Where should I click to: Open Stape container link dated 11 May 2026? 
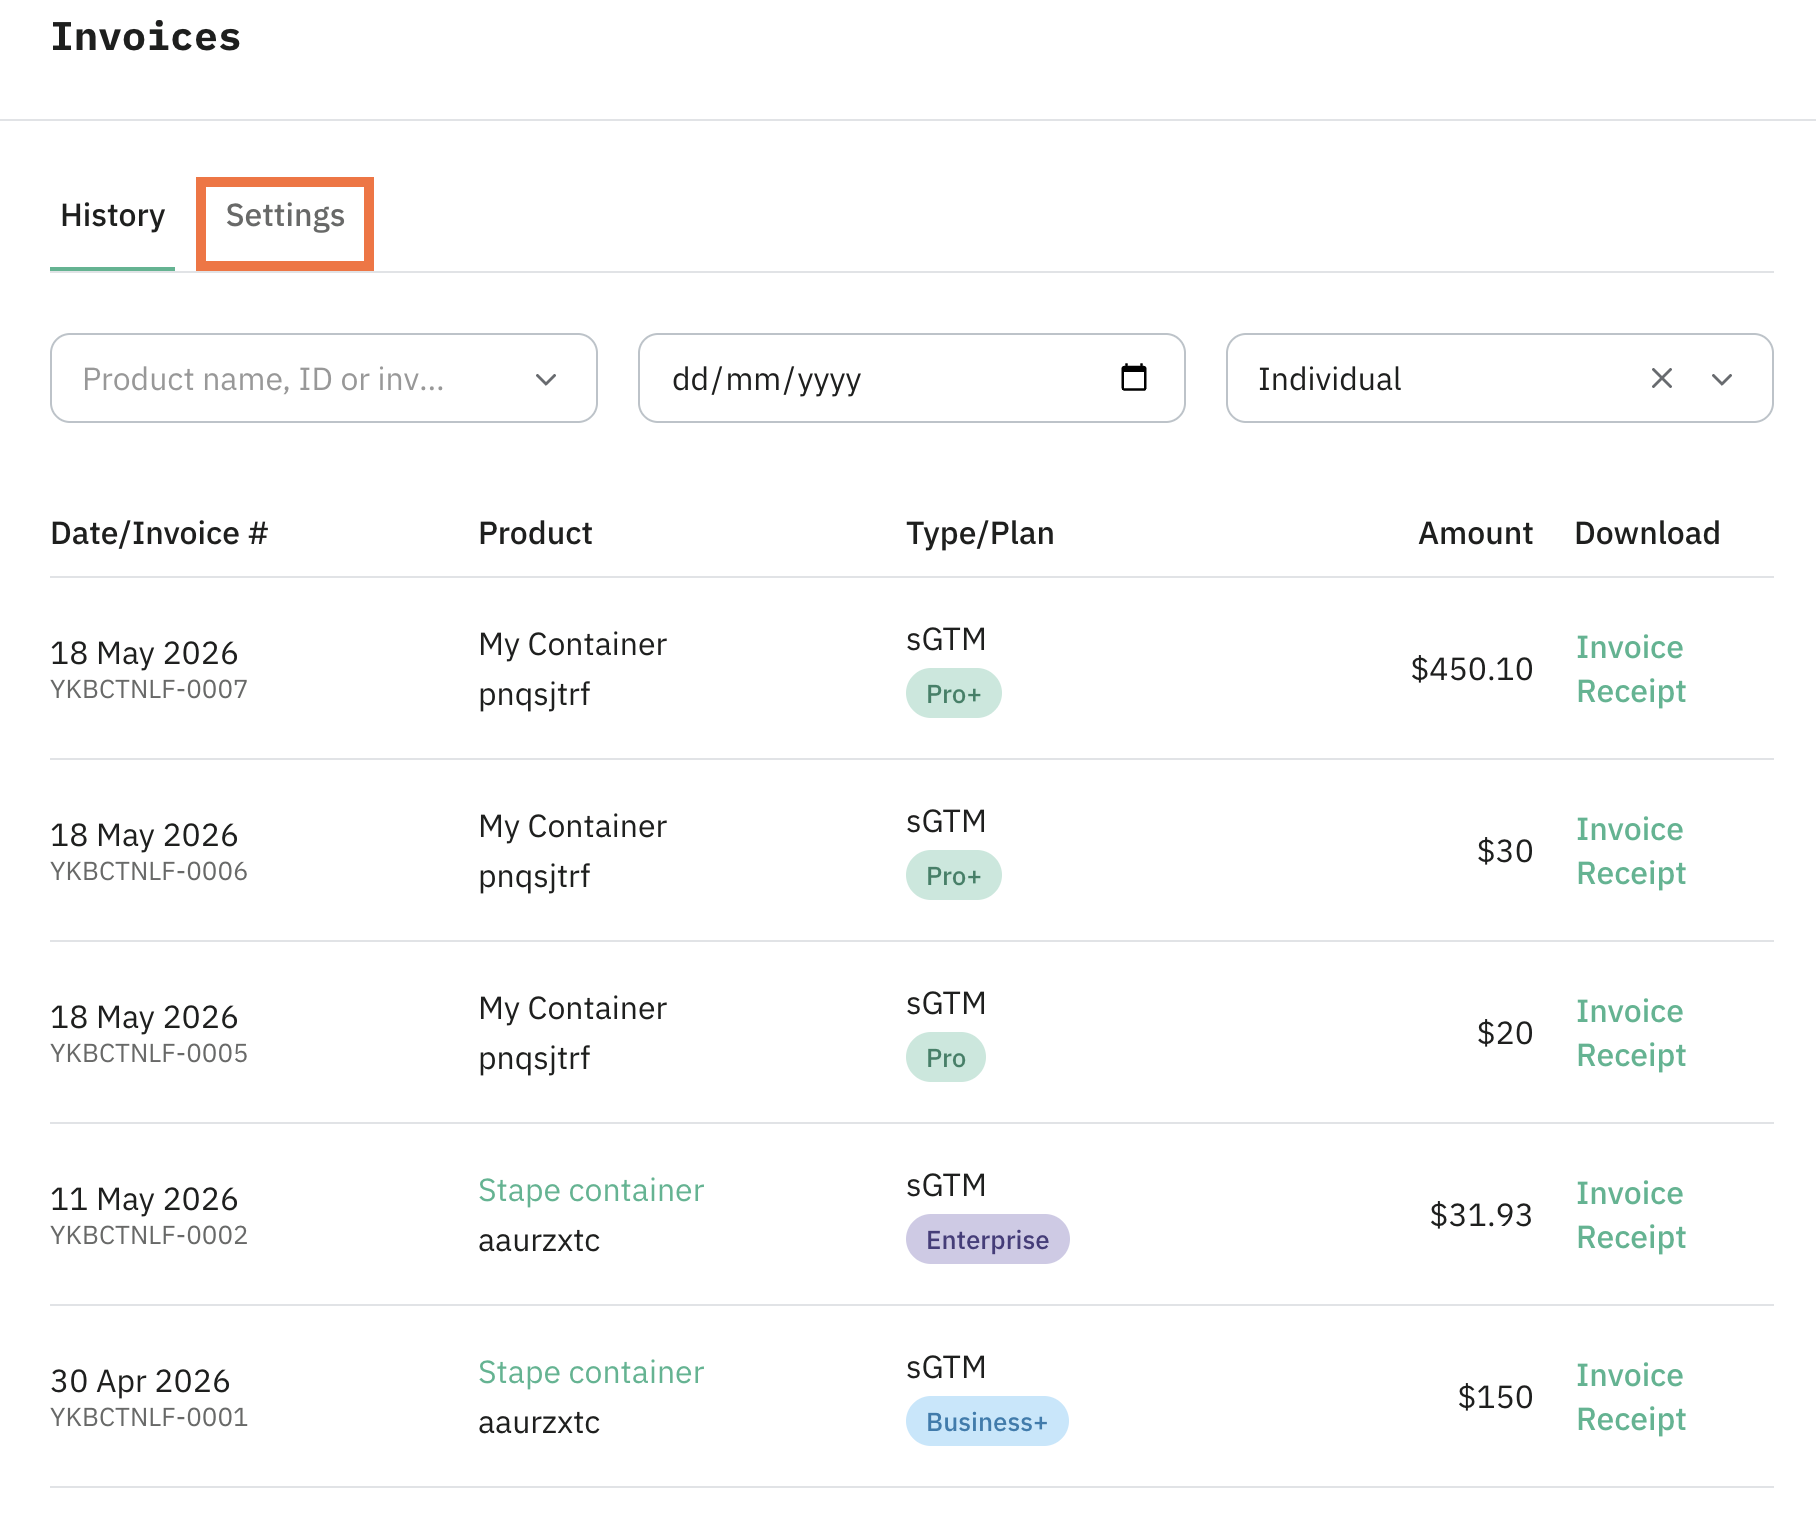pyautogui.click(x=591, y=1190)
